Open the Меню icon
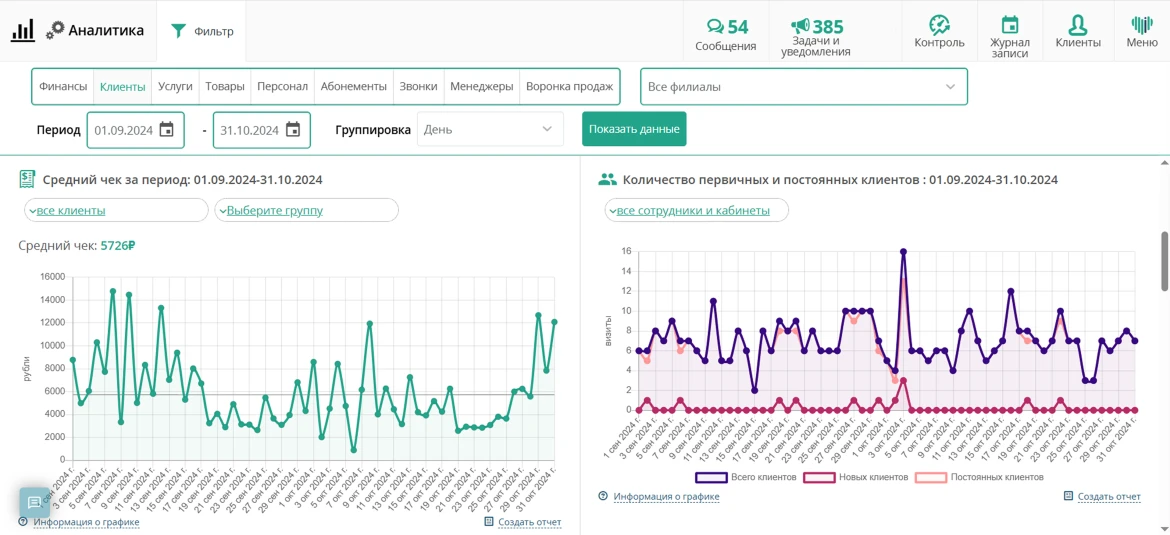This screenshot has height=535, width=1170. click(1142, 25)
